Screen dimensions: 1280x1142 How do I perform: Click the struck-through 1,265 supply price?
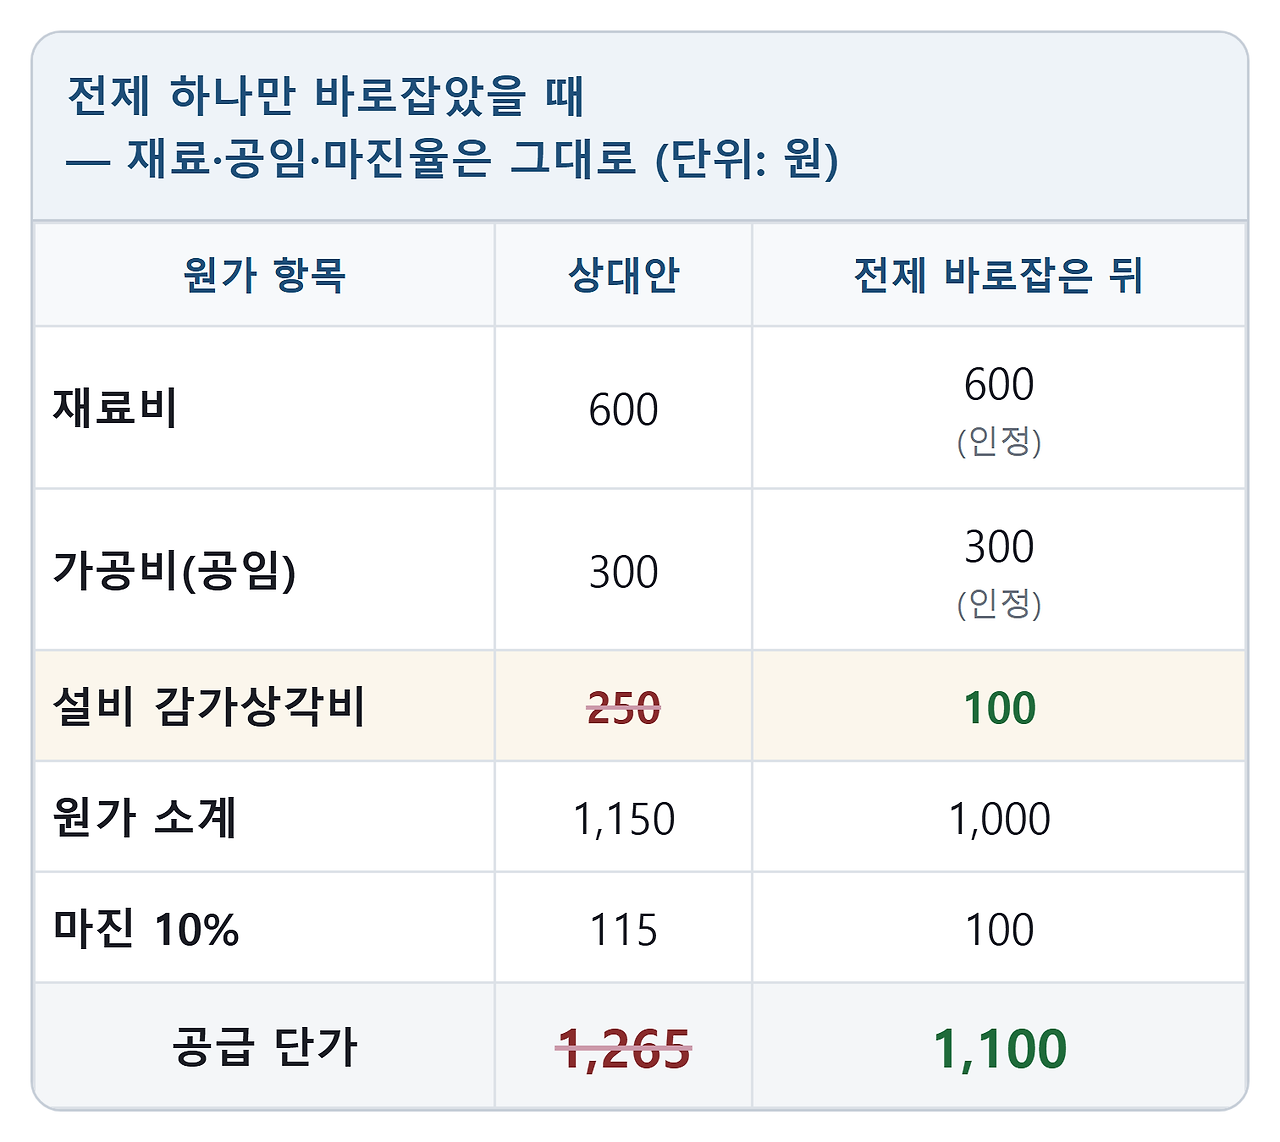click(x=624, y=1049)
